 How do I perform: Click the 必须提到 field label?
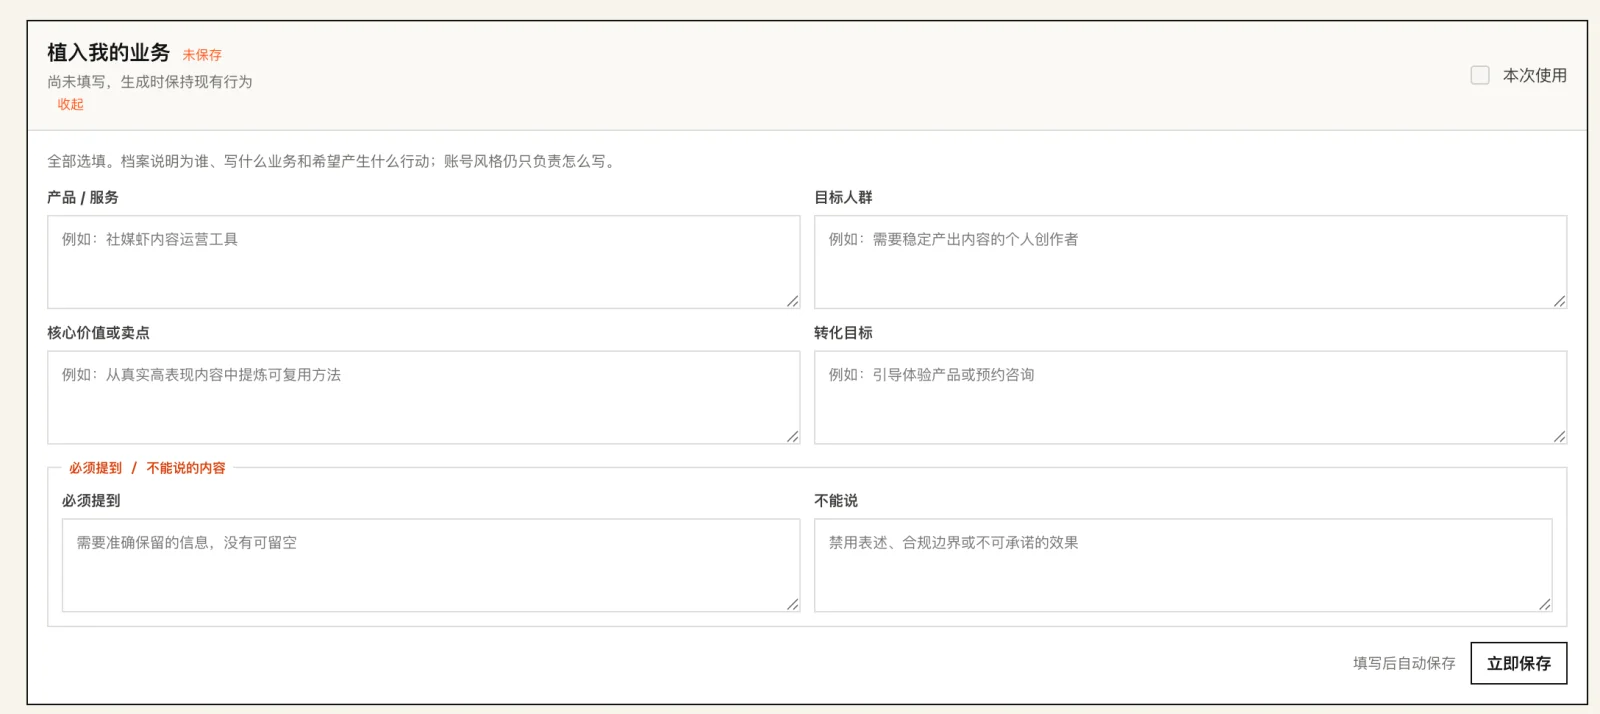[x=91, y=501]
